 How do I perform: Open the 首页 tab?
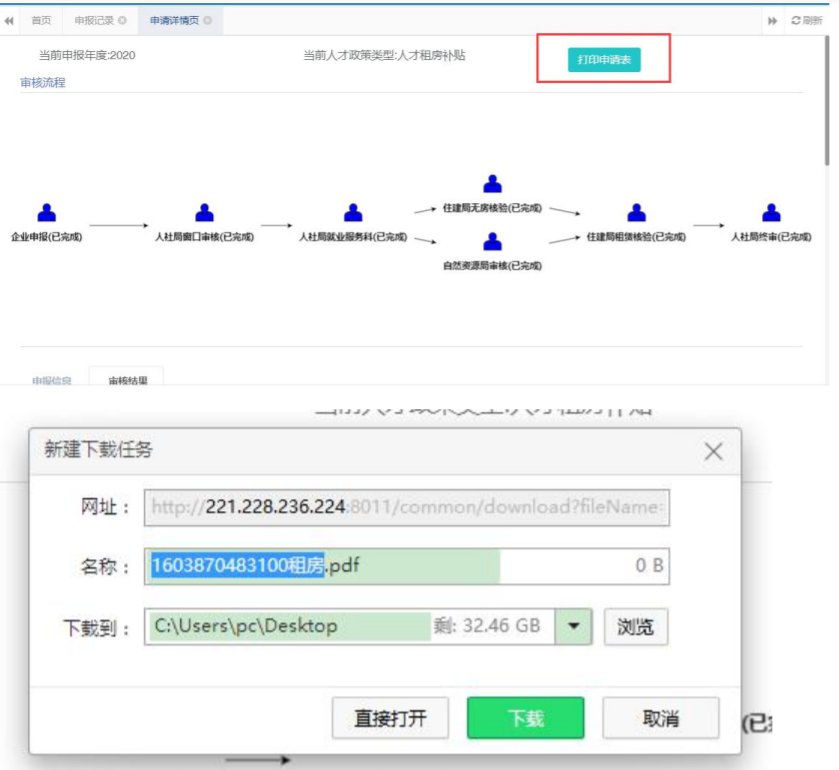tap(41, 20)
